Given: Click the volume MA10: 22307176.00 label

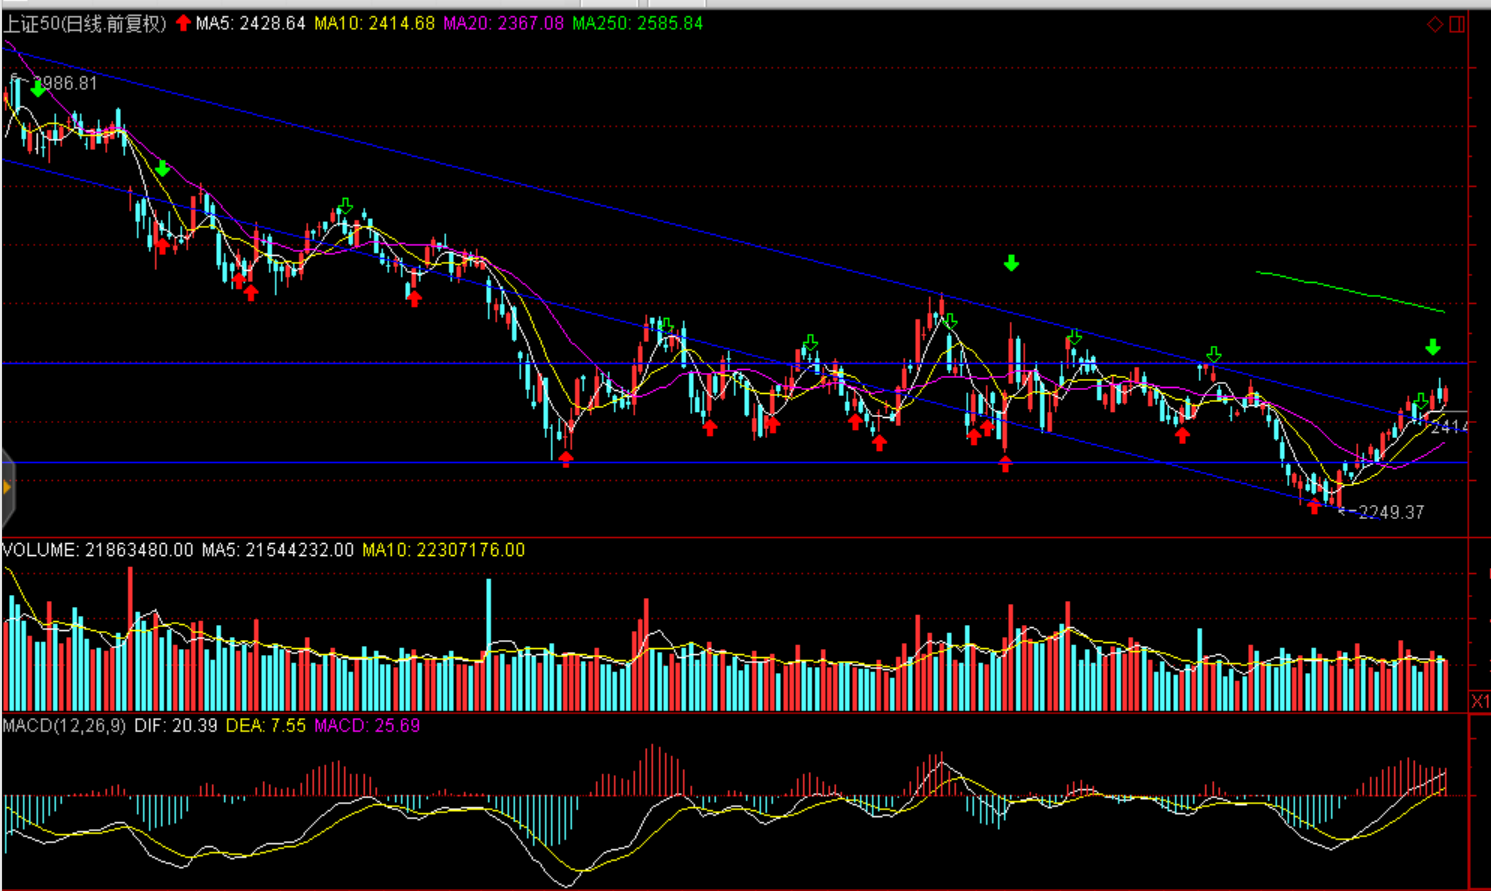Looking at the screenshot, I should 443,550.
